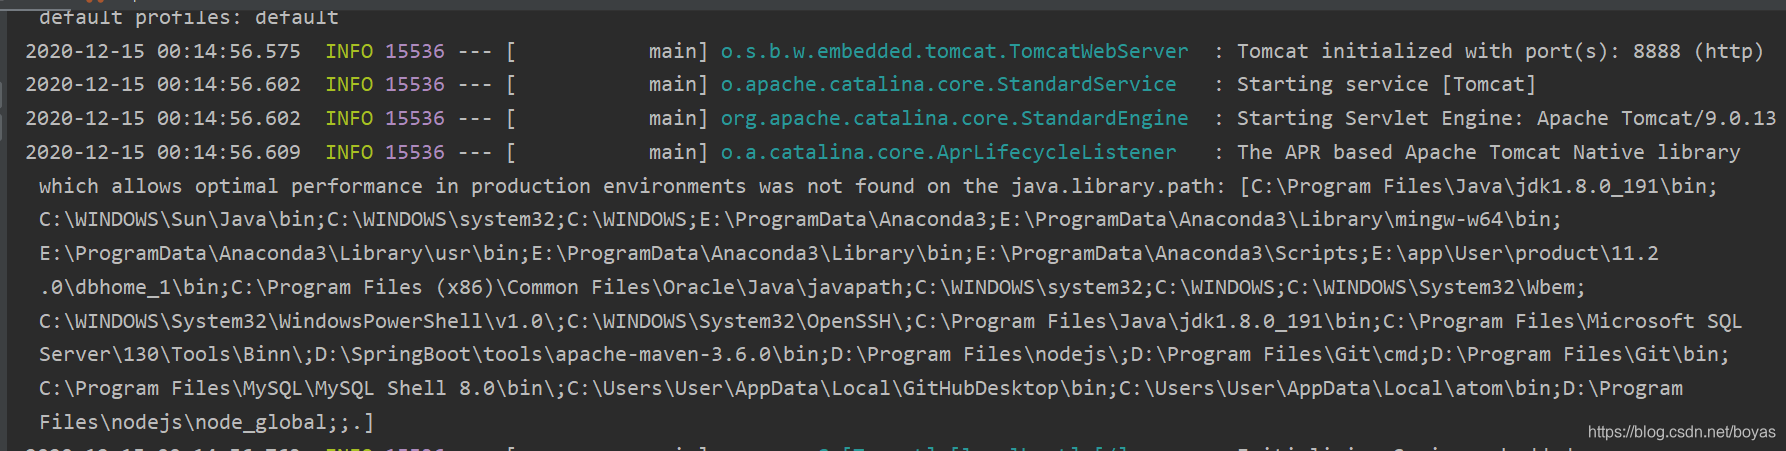Click the line starting 'which allows optimal performance'
1786x451 pixels.
(x=878, y=187)
